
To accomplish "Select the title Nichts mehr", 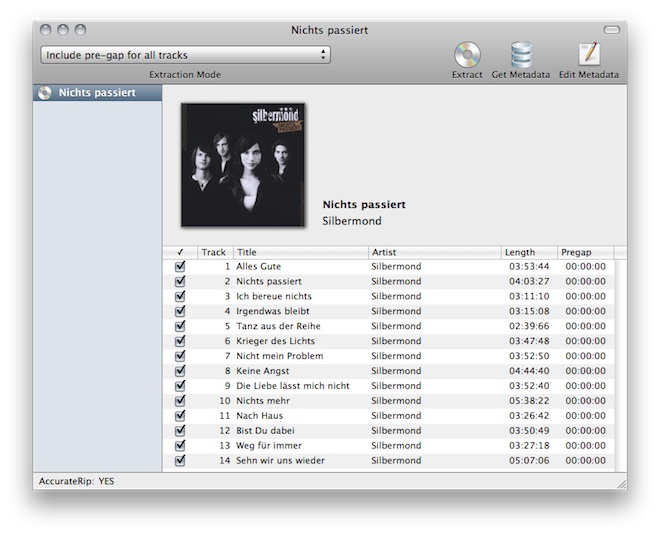I will (x=263, y=401).
